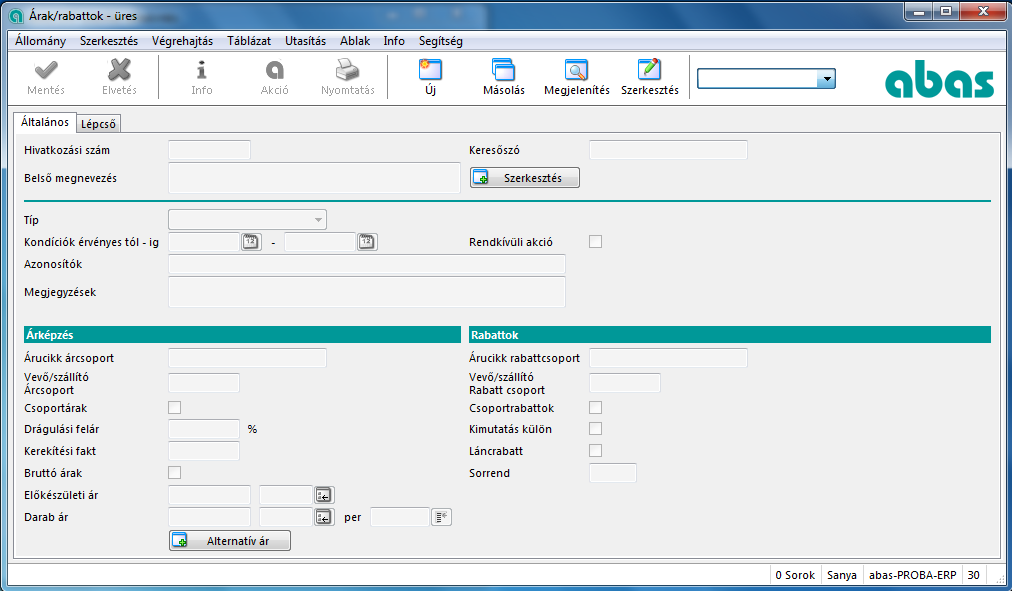Focus the Árucikk rabattcsoport field

tap(668, 358)
